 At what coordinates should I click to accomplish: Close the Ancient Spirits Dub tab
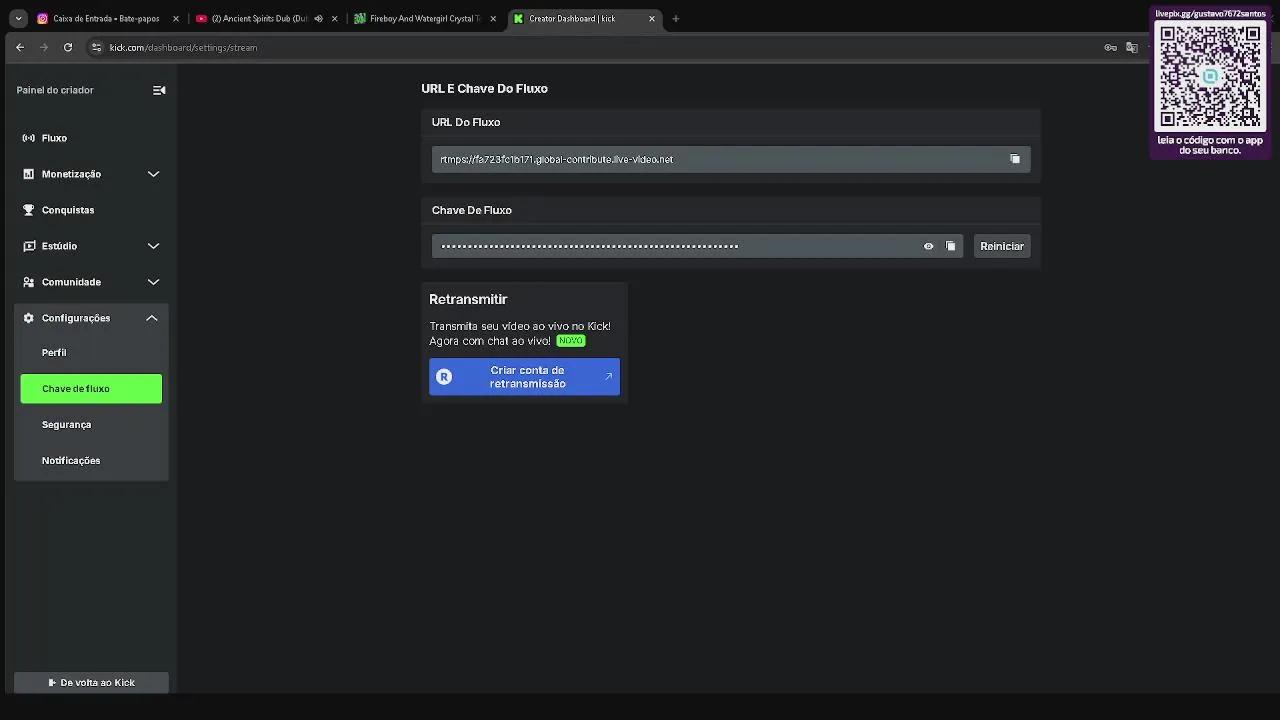click(335, 18)
